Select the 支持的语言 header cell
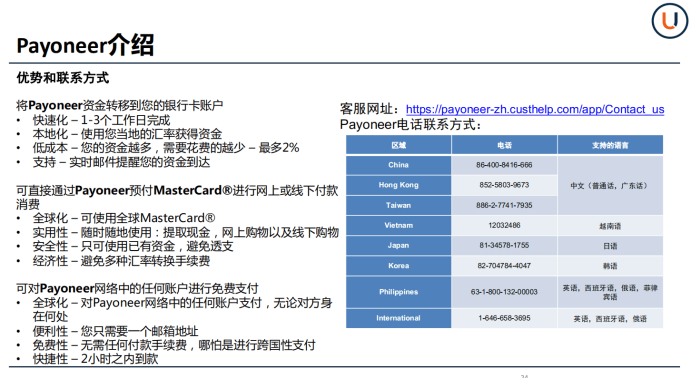This screenshot has width=692, height=379. (610, 145)
